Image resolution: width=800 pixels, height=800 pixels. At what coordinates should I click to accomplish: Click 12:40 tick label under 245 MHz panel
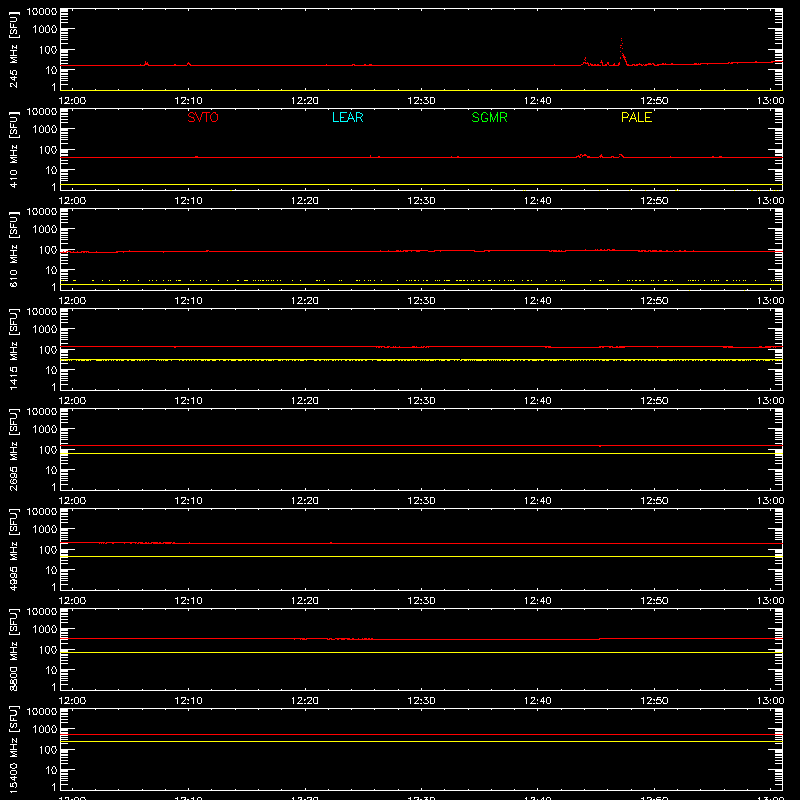pyautogui.click(x=538, y=101)
